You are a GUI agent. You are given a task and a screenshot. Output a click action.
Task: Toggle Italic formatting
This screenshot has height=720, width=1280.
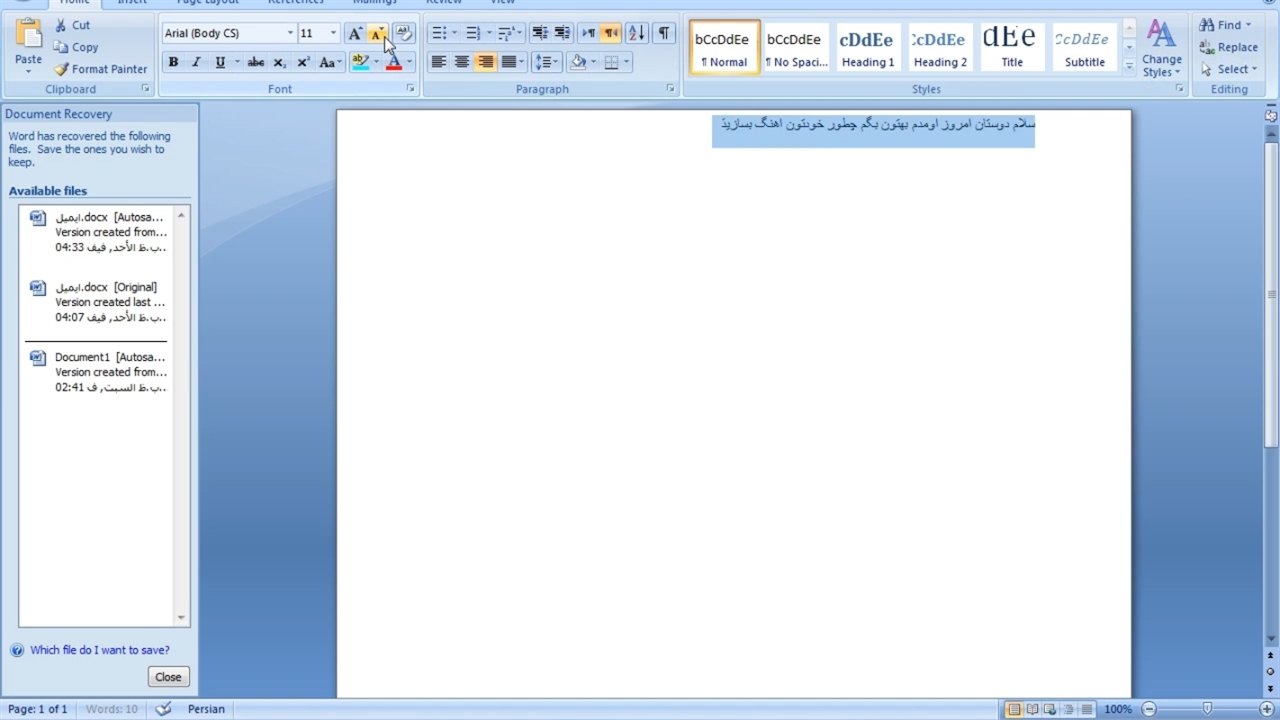196,62
